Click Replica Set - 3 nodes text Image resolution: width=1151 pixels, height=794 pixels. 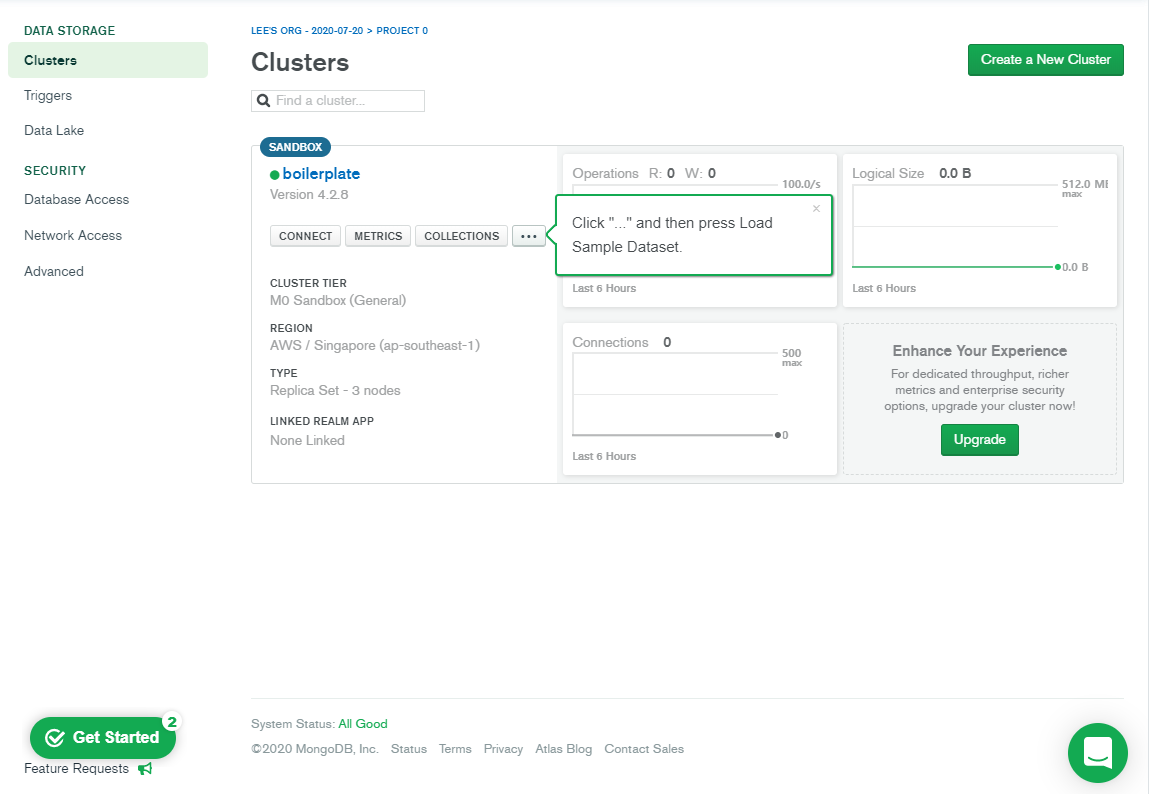[335, 390]
